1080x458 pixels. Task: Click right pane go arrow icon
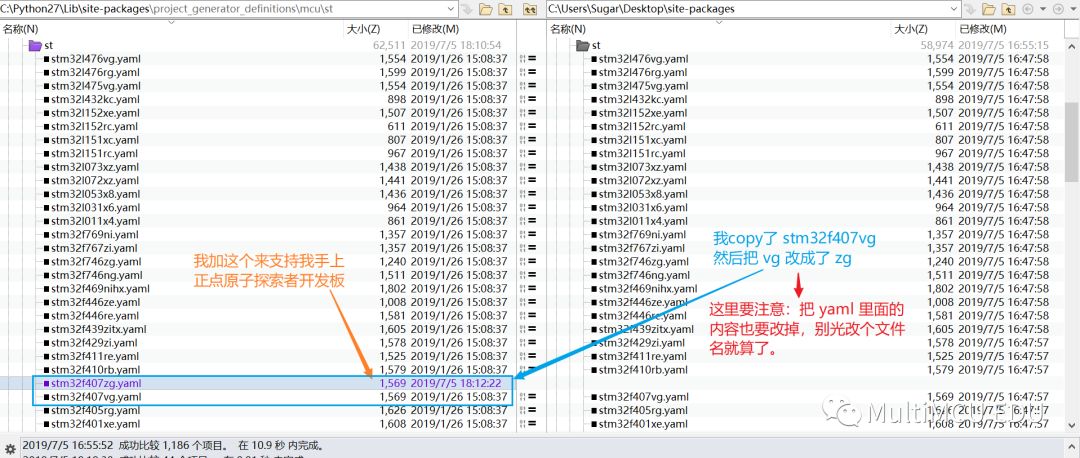pyautogui.click(x=970, y=9)
